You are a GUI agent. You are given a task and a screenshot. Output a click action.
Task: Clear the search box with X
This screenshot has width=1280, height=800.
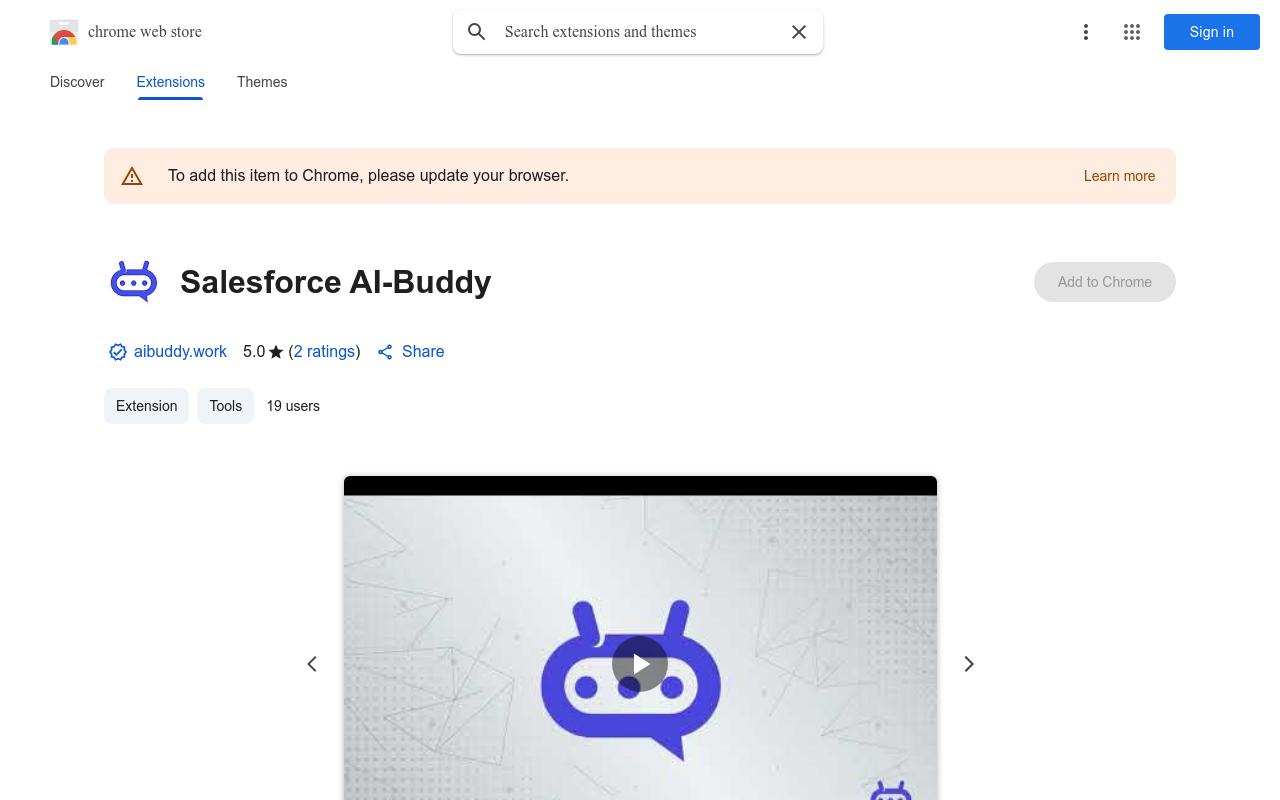pyautogui.click(x=799, y=32)
